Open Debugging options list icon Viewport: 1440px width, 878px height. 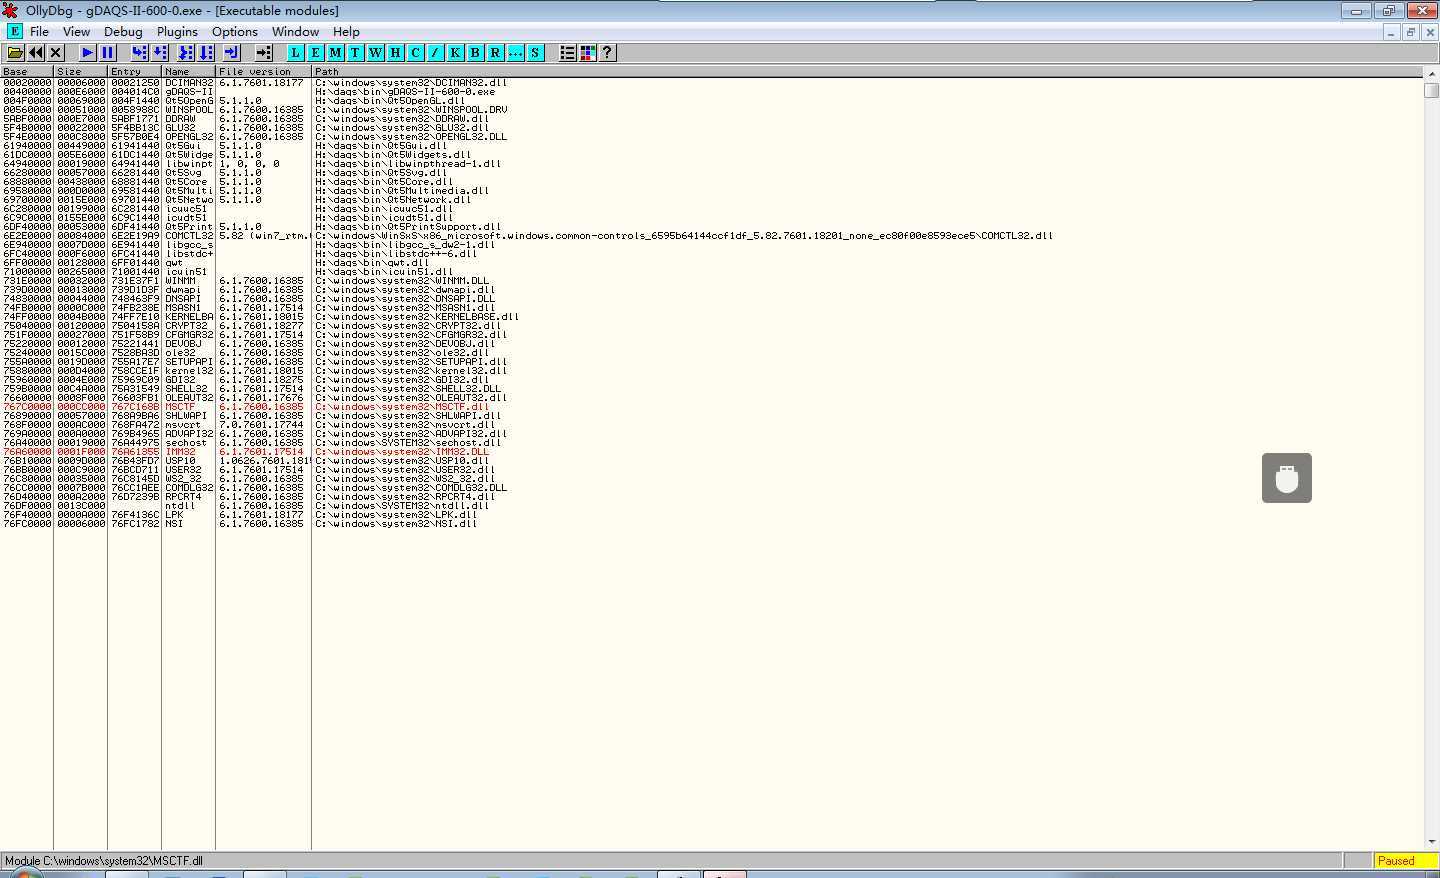coord(567,52)
